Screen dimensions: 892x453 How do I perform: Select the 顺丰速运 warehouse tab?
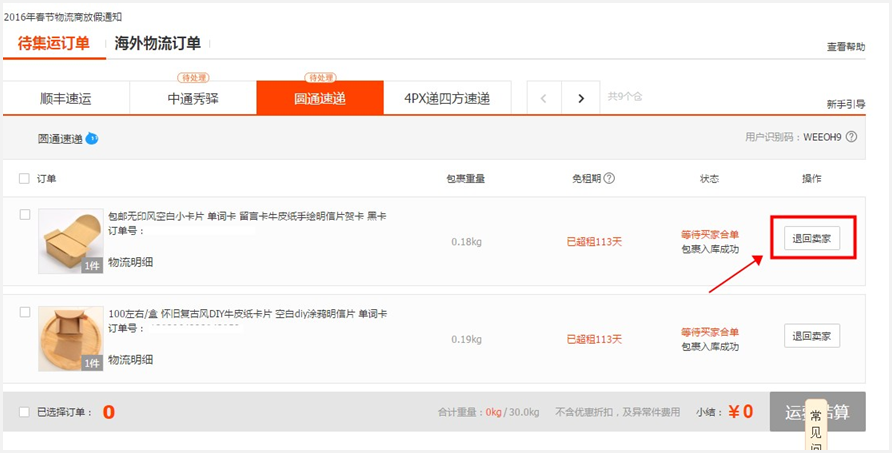[66, 98]
